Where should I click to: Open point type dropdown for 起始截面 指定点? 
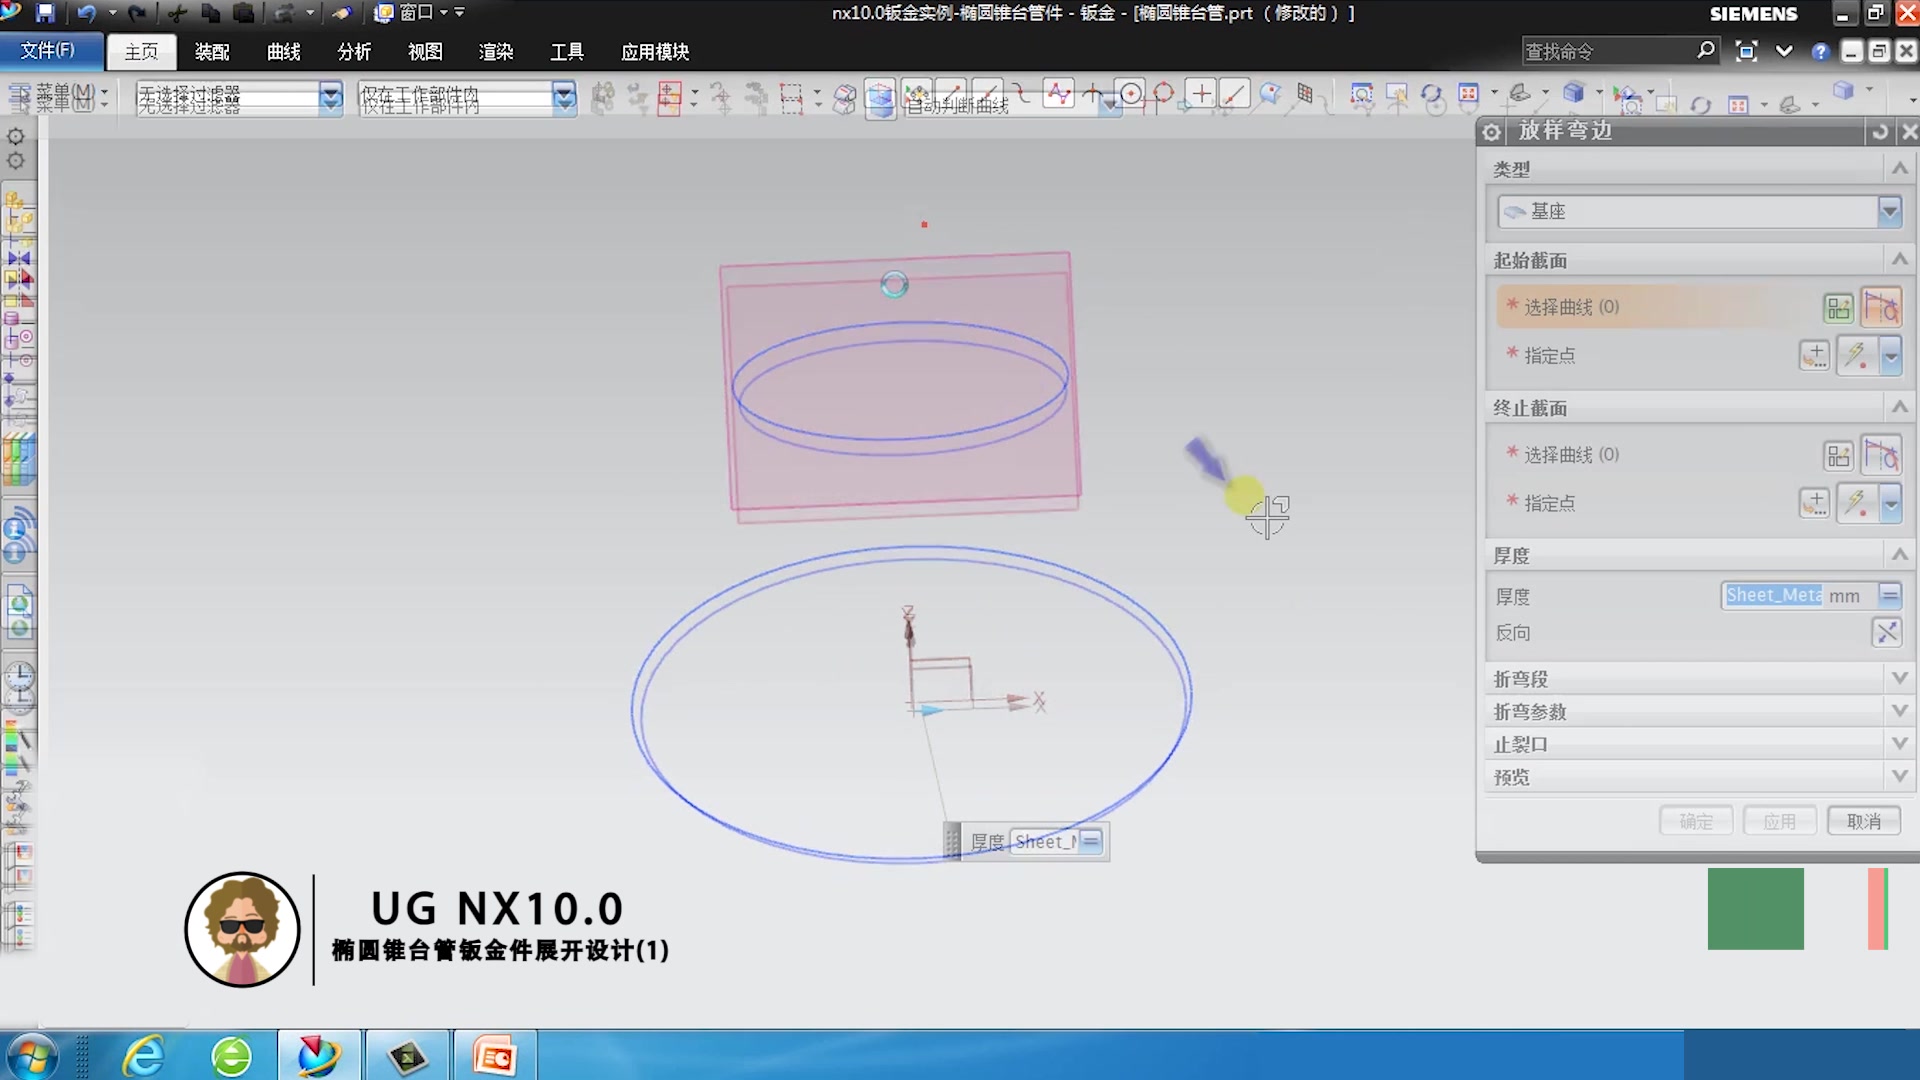click(x=1890, y=356)
